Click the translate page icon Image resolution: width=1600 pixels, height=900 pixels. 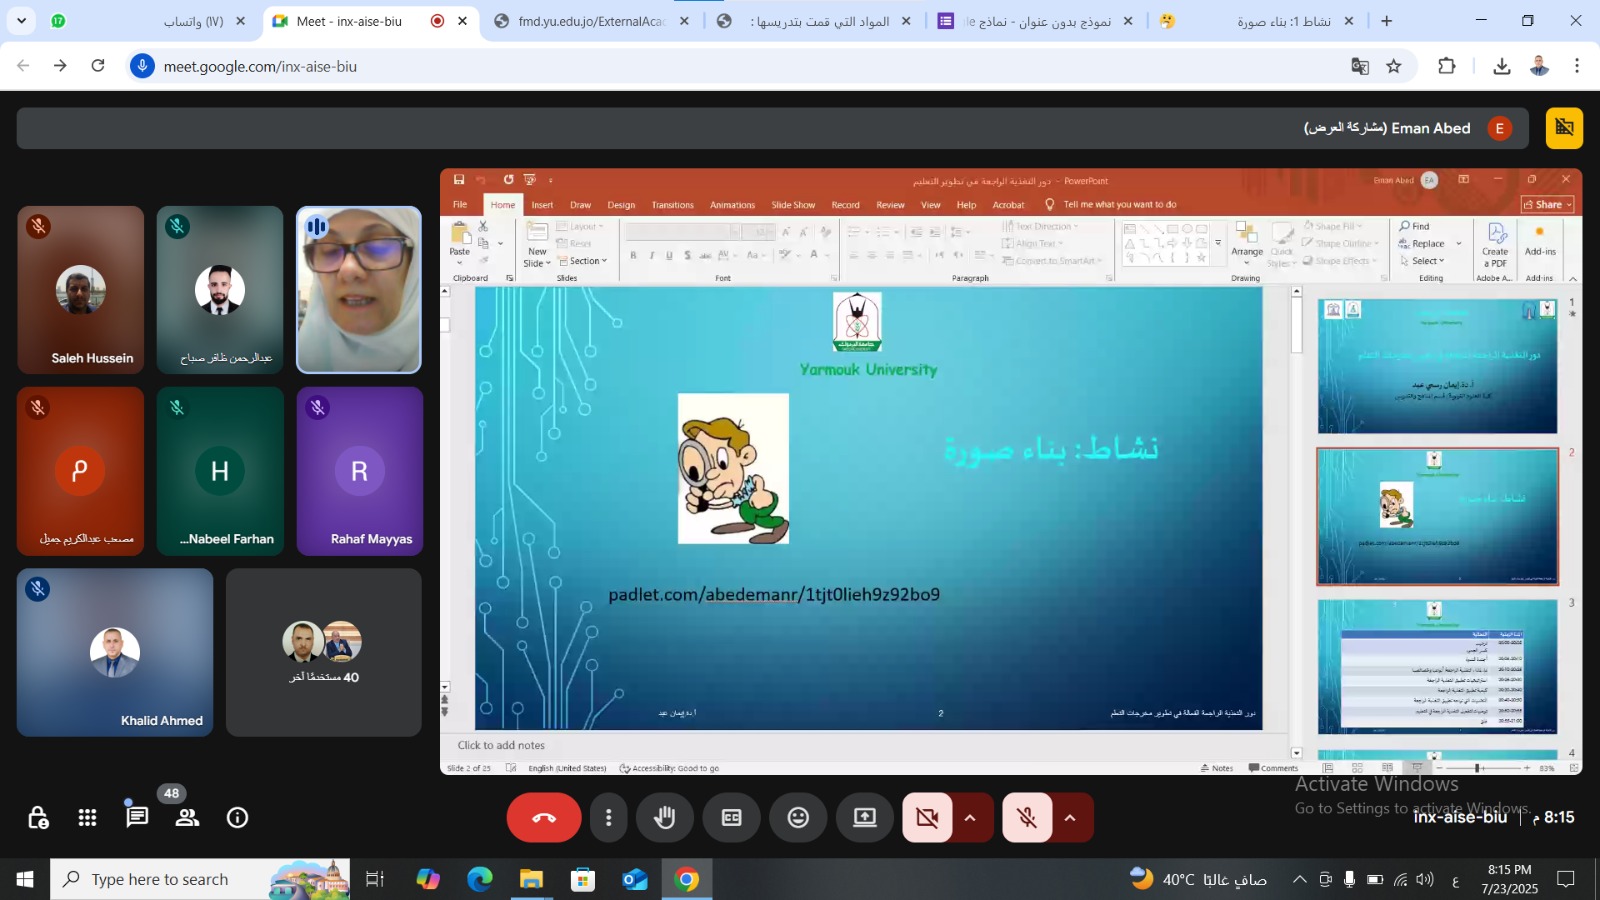coord(1360,66)
